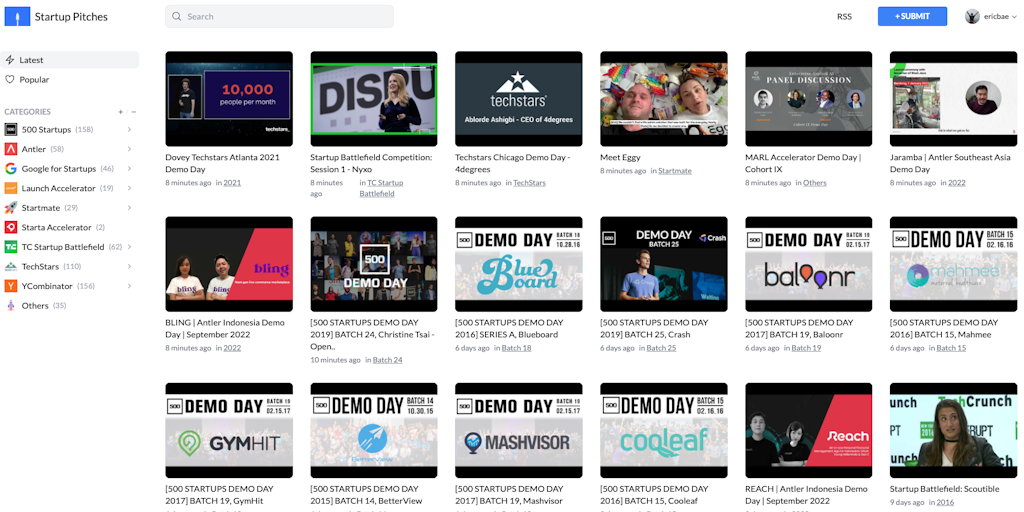Expand the Antler category chevron
The width and height of the screenshot is (1024, 512).
coord(129,149)
